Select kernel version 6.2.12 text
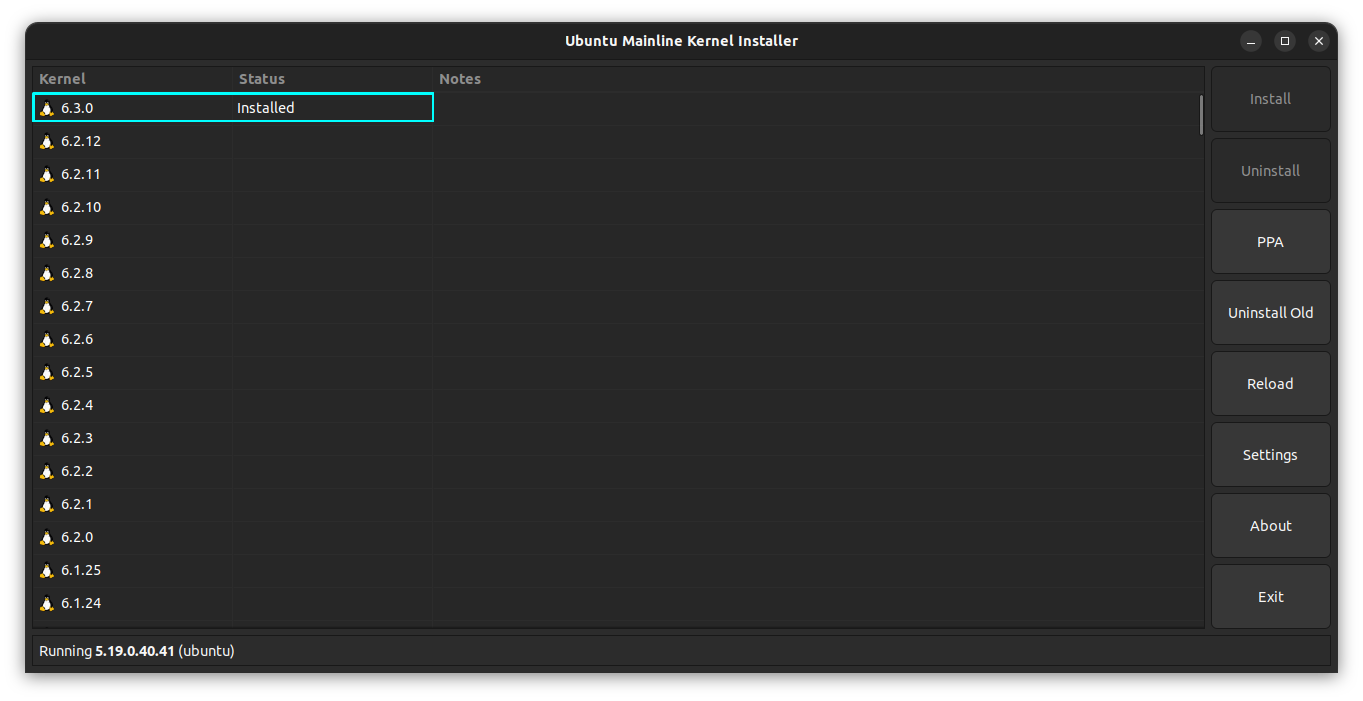Screen dimensions: 1363x701 click(x=81, y=141)
